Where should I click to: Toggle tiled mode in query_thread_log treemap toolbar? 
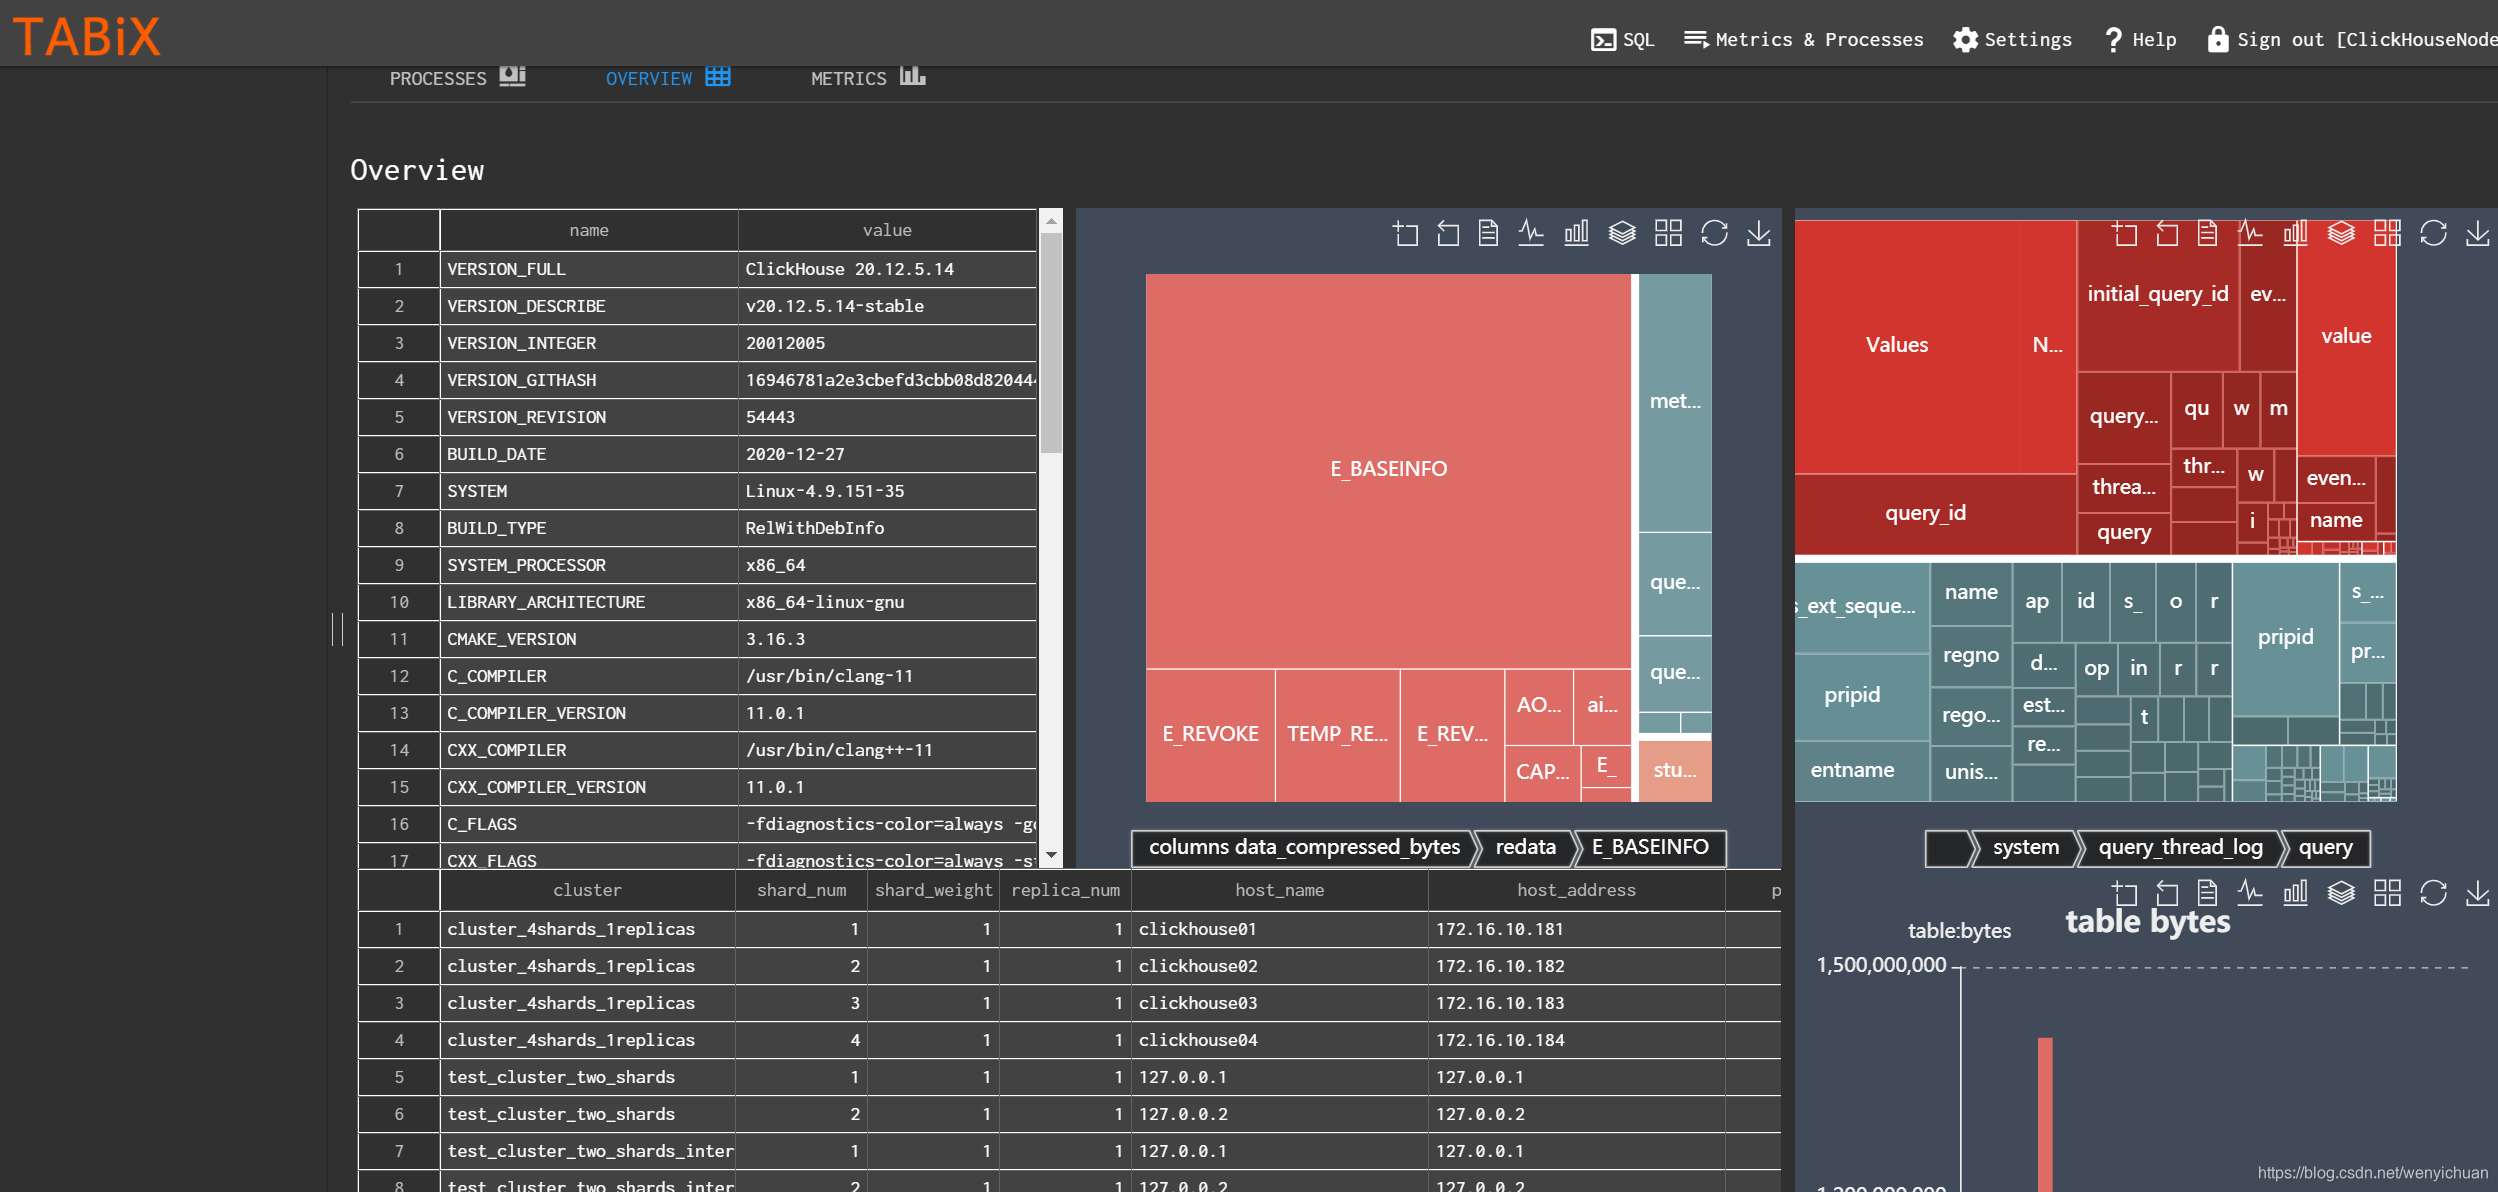tap(2387, 233)
